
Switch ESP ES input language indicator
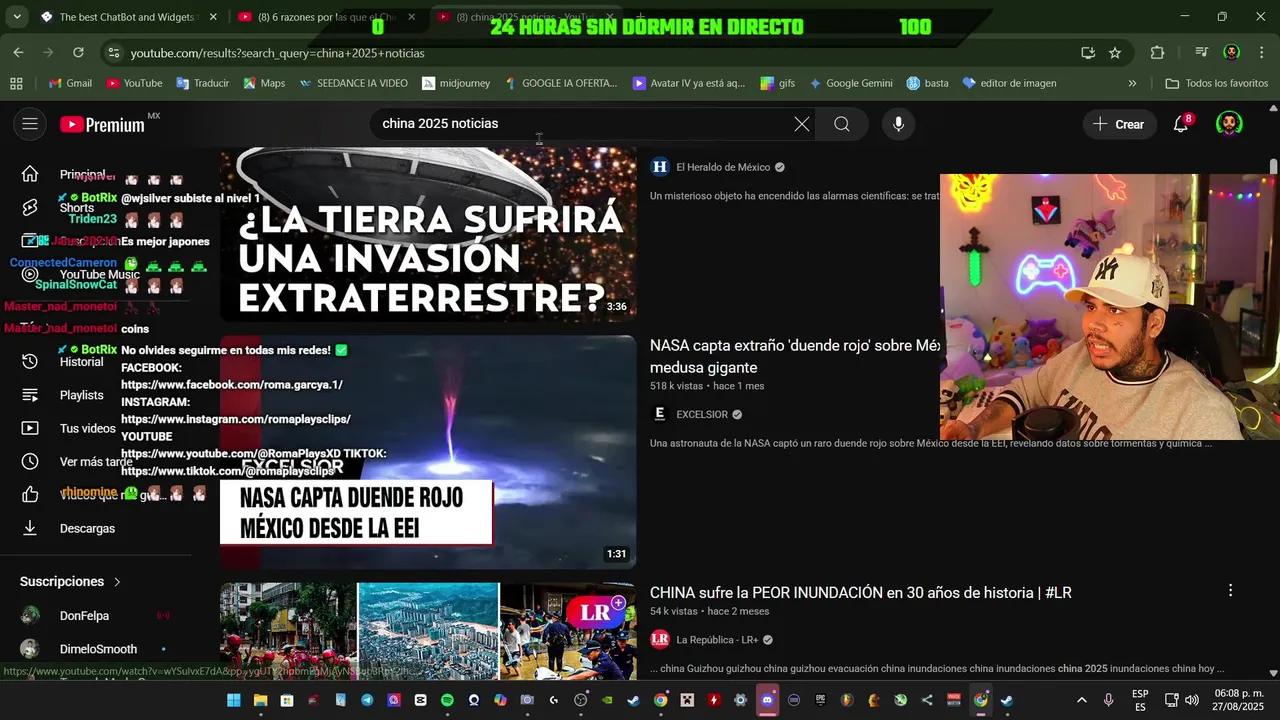click(1140, 700)
